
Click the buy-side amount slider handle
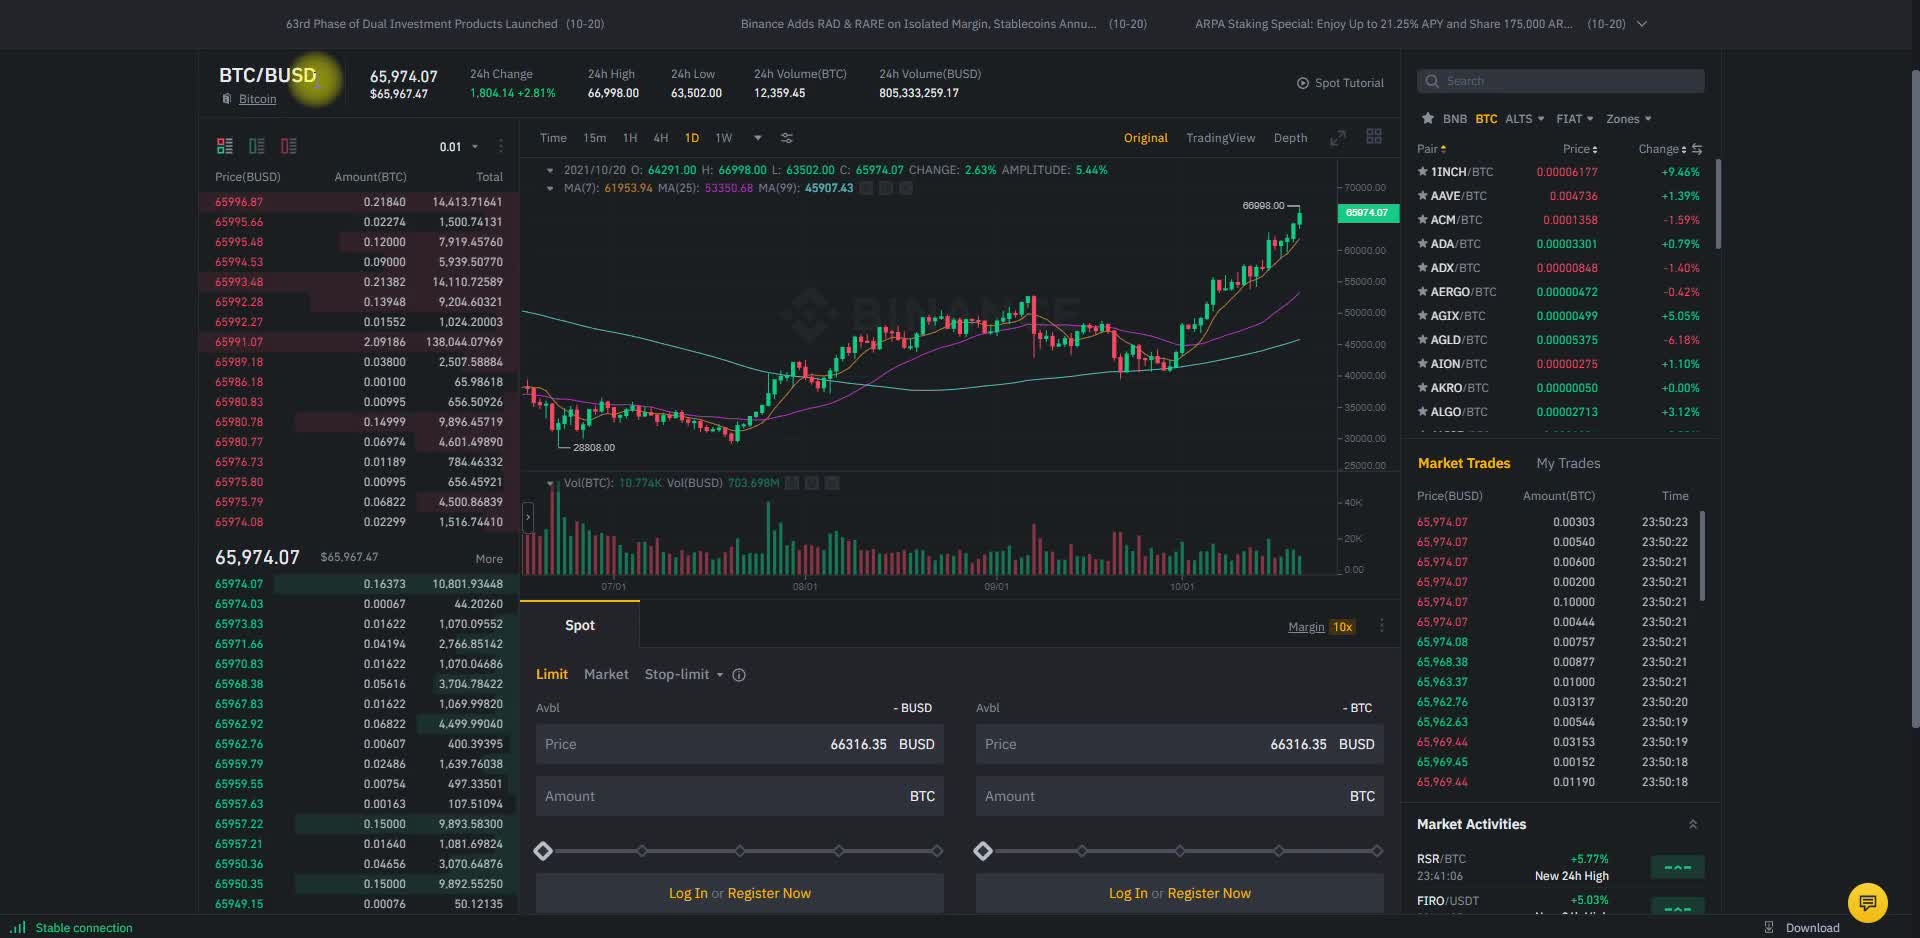click(543, 851)
